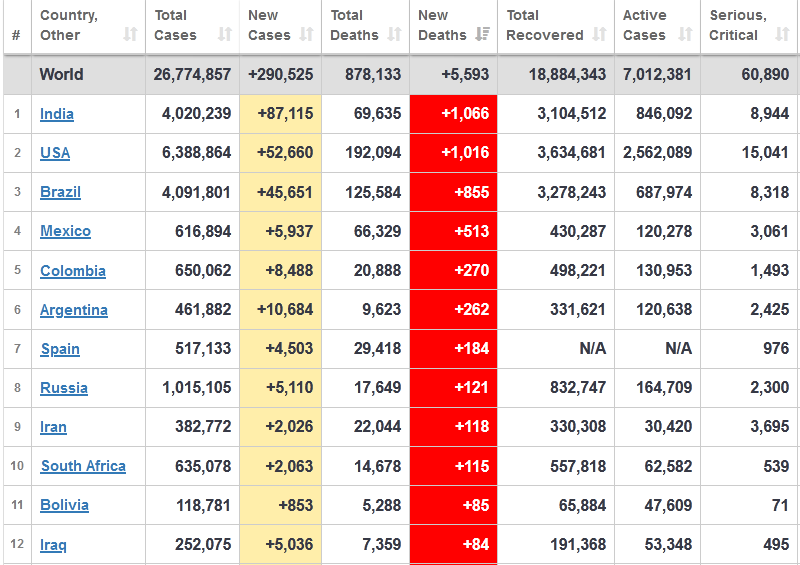Open the USA country link
Screen dimensions: 800x565
point(55,153)
